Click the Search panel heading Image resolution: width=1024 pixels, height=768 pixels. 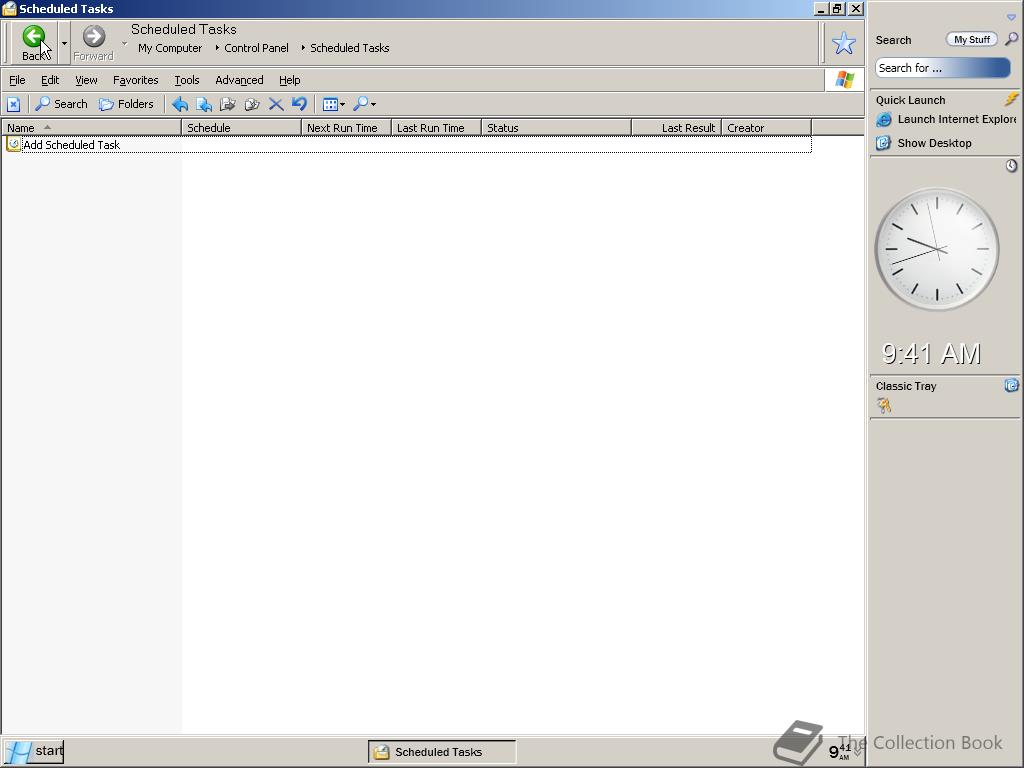[893, 40]
